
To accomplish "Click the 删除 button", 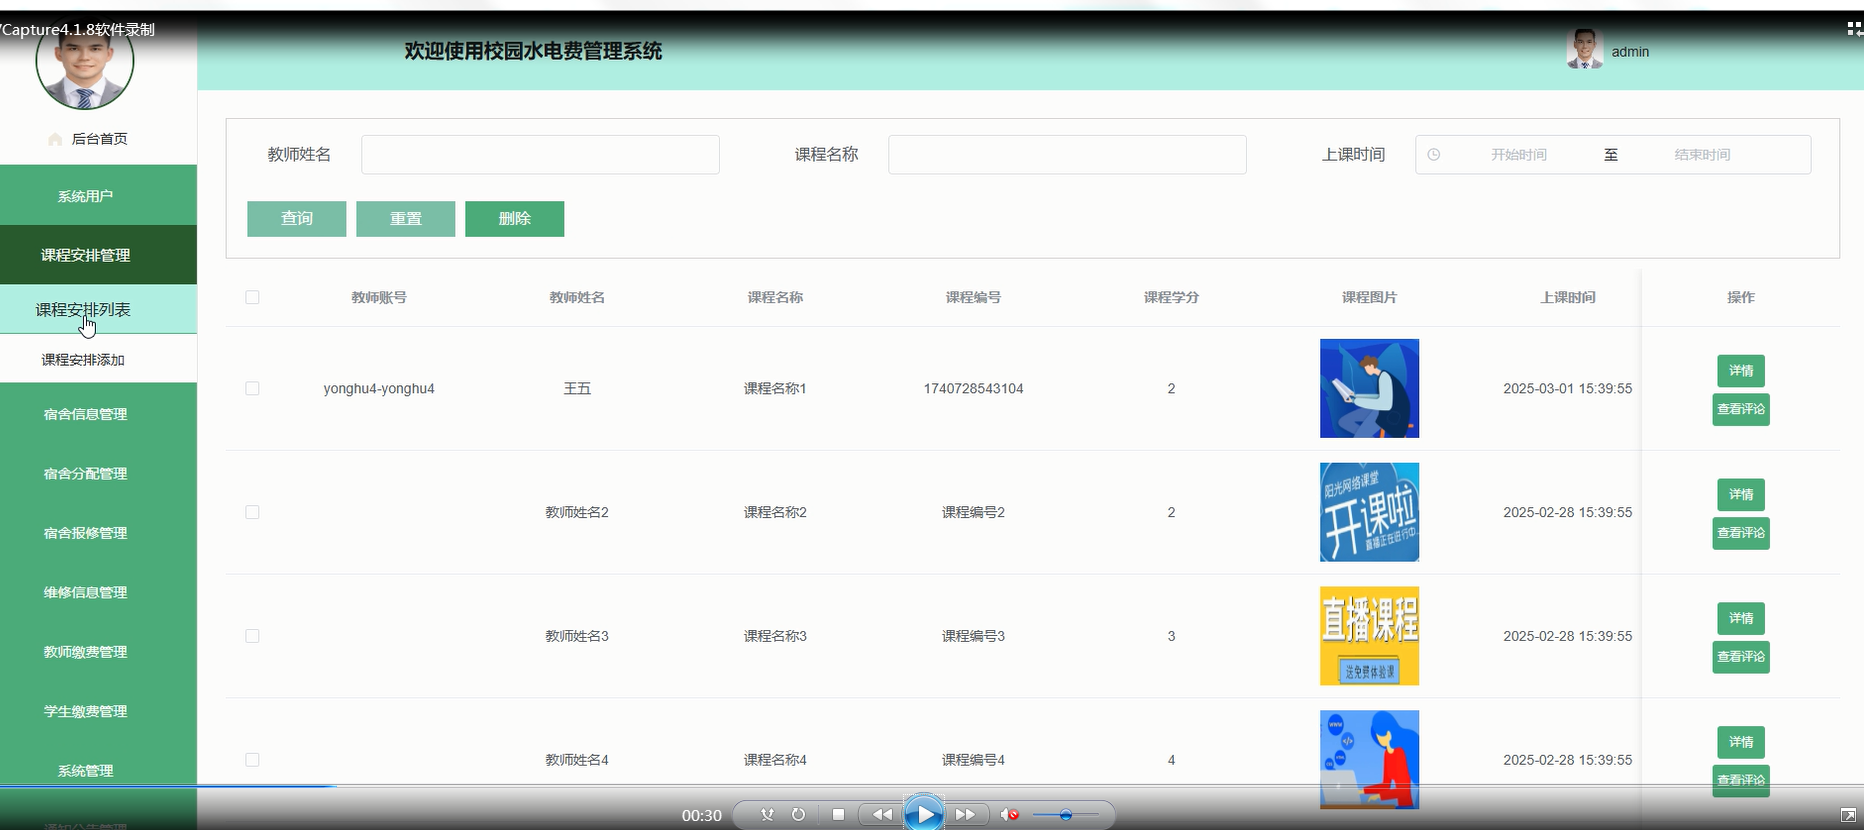I will click(515, 219).
